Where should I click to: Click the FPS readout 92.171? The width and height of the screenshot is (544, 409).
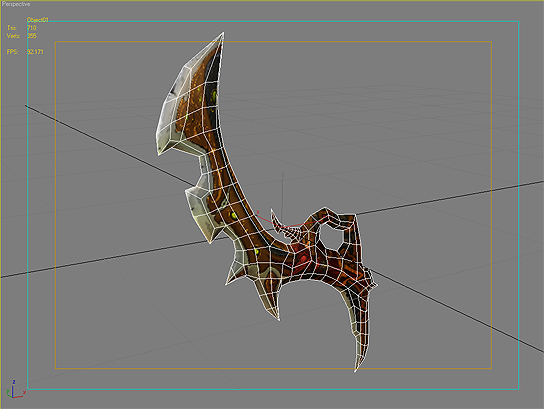click(x=35, y=52)
